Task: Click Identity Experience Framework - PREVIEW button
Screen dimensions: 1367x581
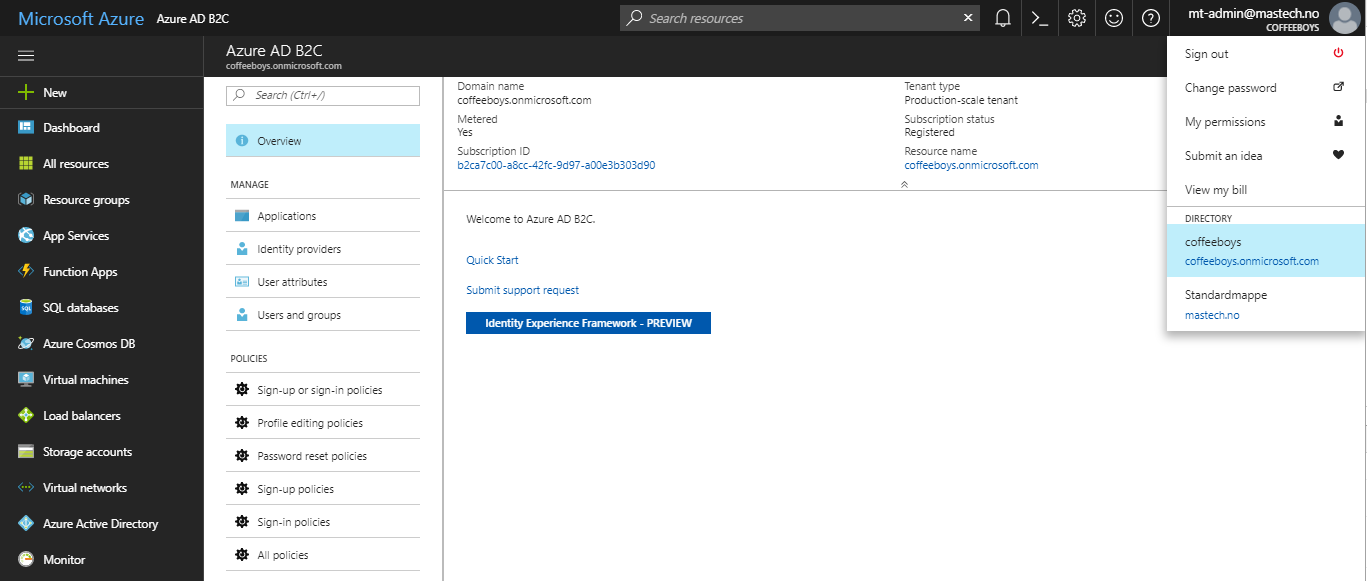Action: [588, 323]
